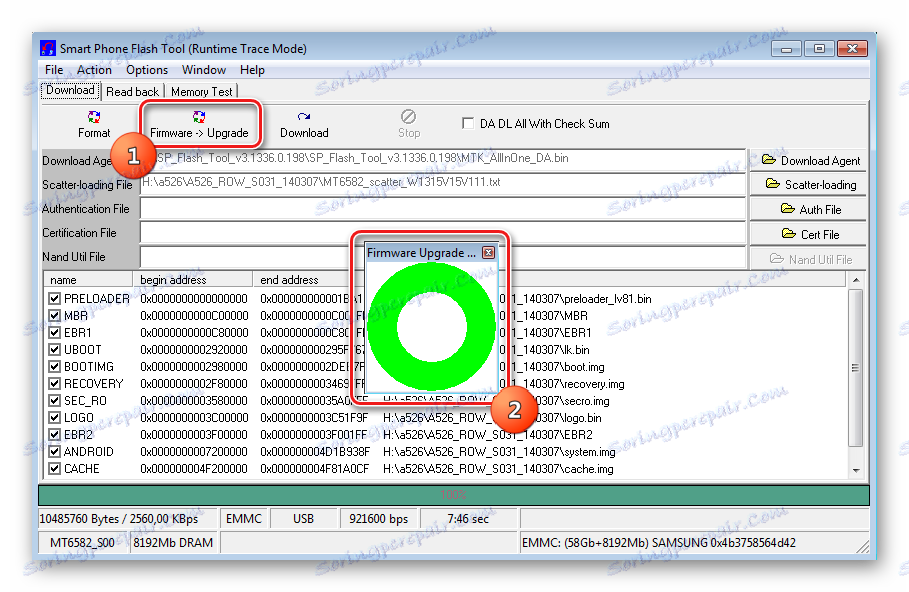Click the USB status bar cell
The height and width of the screenshot is (592, 909).
pos(303,518)
